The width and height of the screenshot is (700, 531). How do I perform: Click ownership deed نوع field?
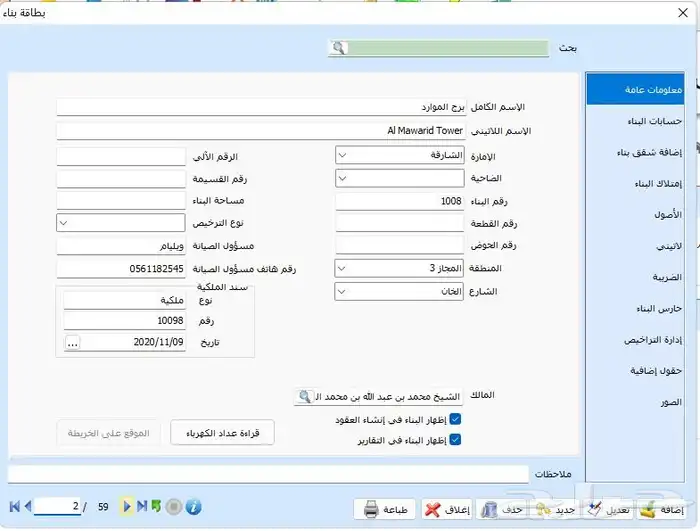coord(124,301)
